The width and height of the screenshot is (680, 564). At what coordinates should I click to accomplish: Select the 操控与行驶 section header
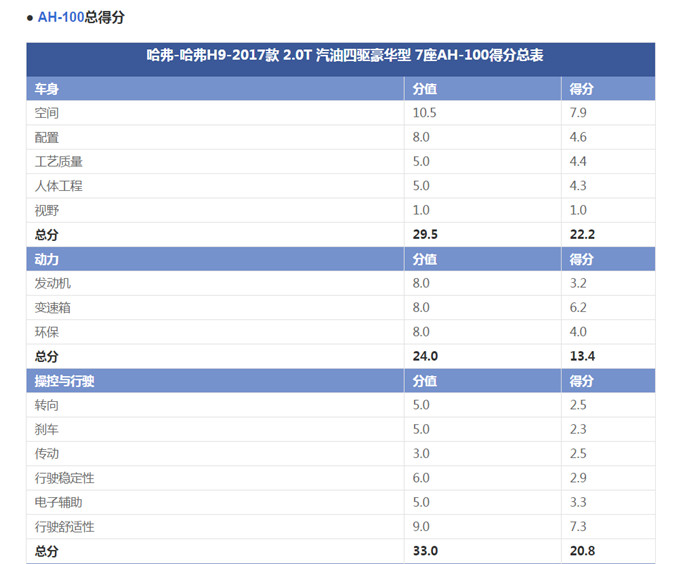tap(64, 381)
